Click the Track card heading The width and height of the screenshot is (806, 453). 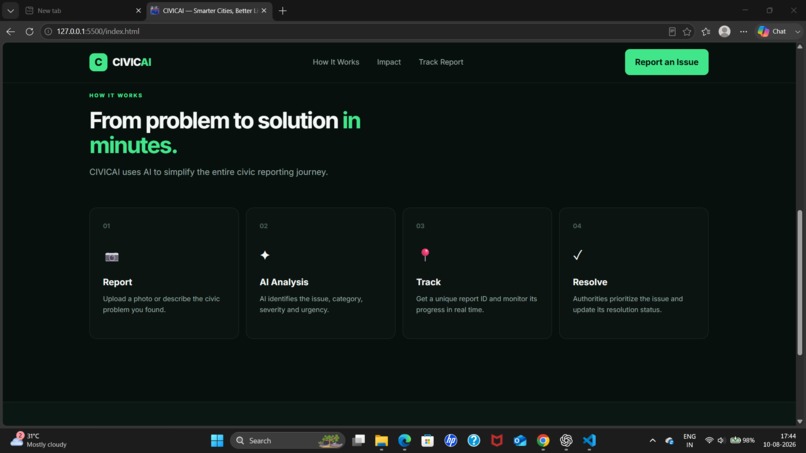(x=428, y=282)
